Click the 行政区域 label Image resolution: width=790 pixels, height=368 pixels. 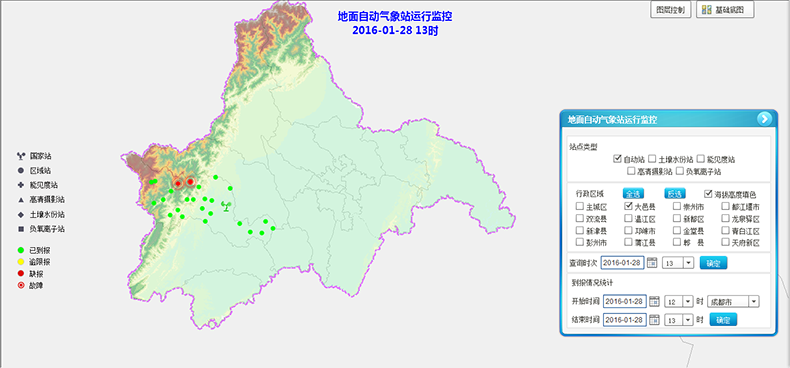[x=589, y=194]
